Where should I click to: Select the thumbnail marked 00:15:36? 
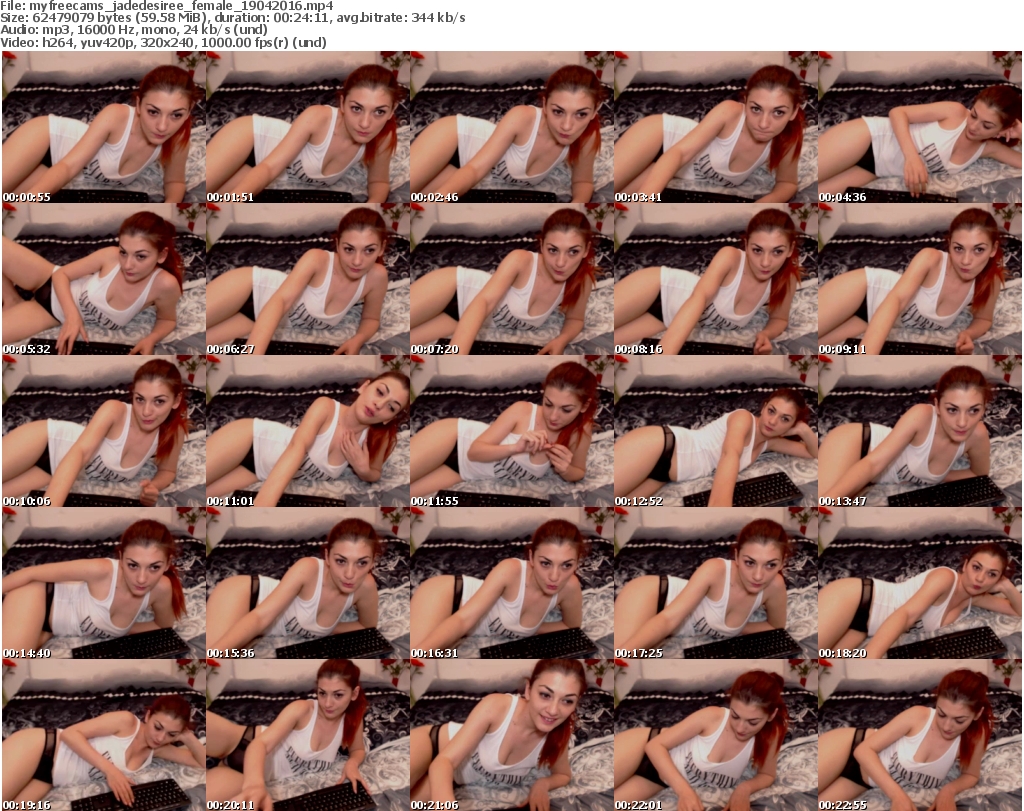tap(308, 583)
